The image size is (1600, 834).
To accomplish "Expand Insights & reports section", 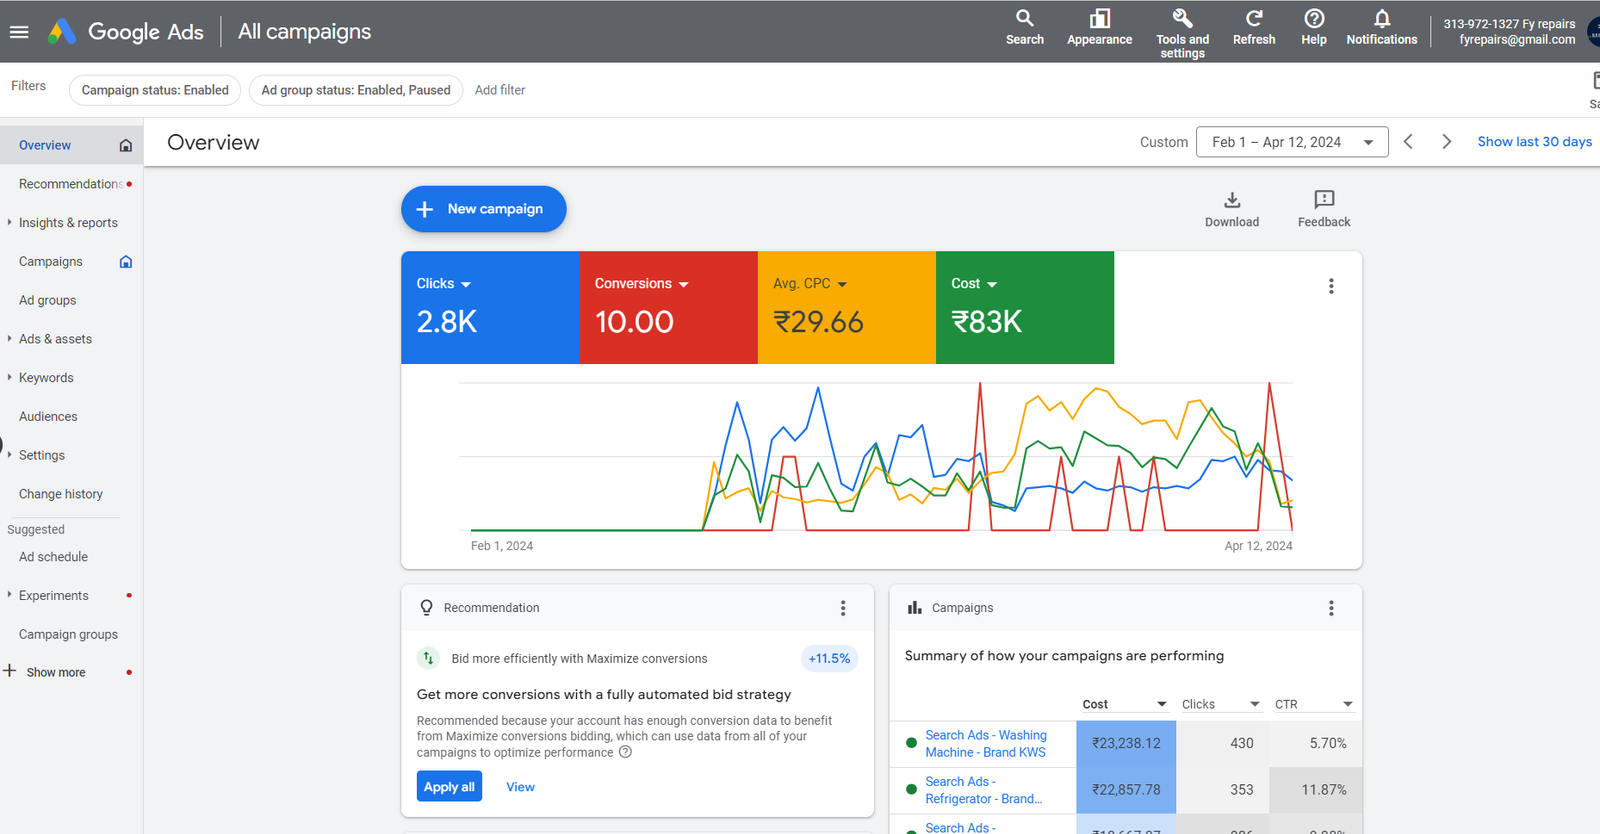I will coord(68,223).
